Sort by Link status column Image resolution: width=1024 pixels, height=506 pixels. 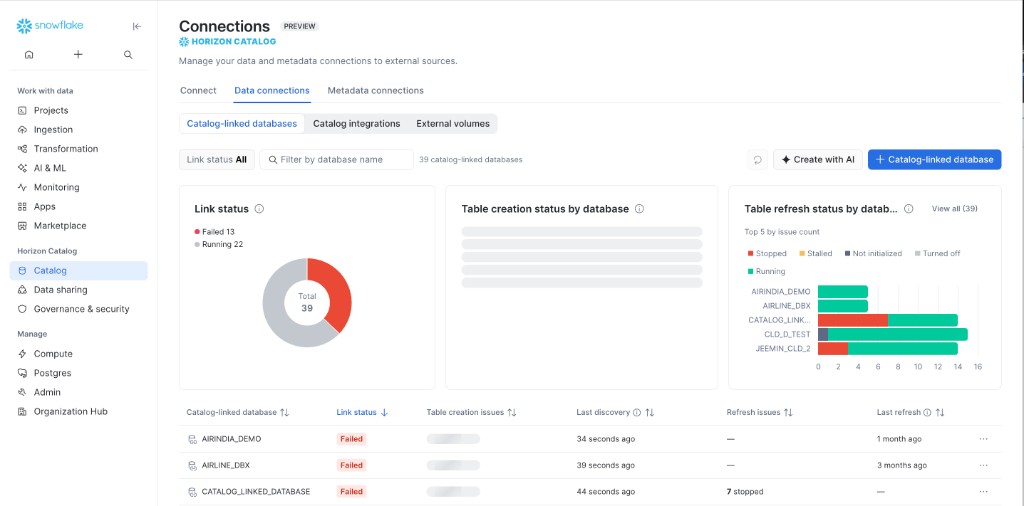(362, 413)
